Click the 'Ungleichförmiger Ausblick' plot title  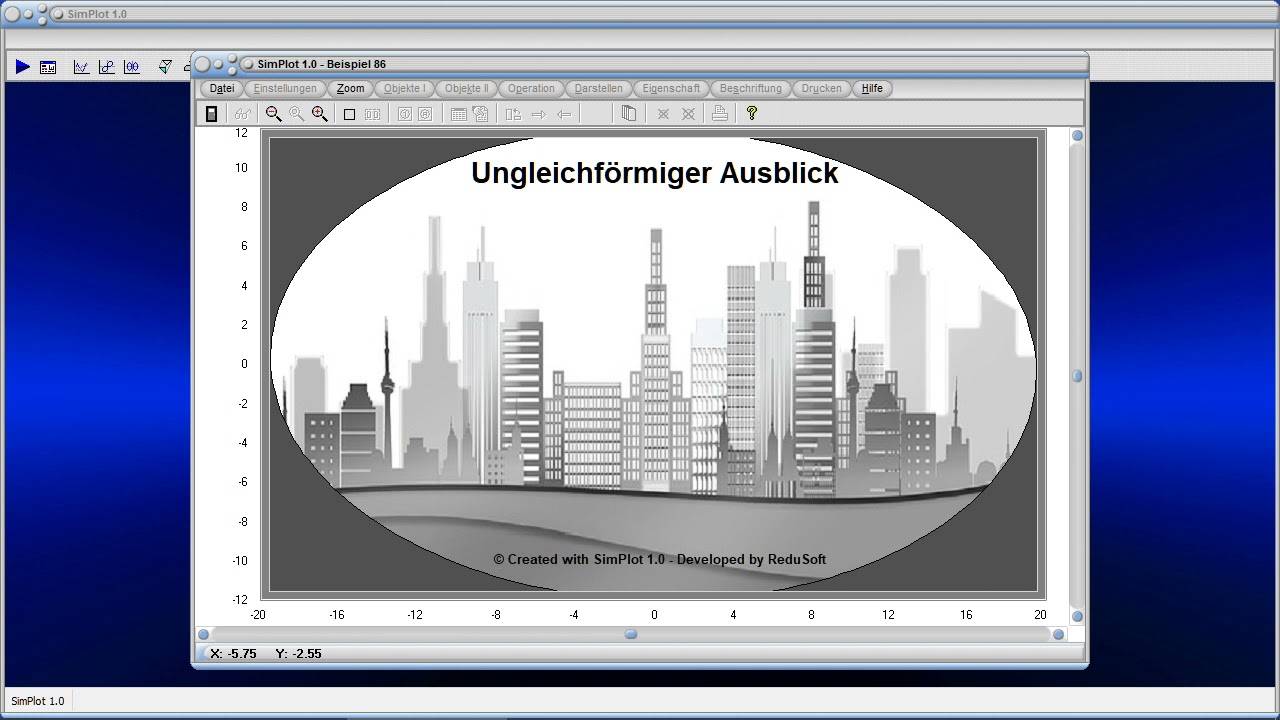pos(655,173)
